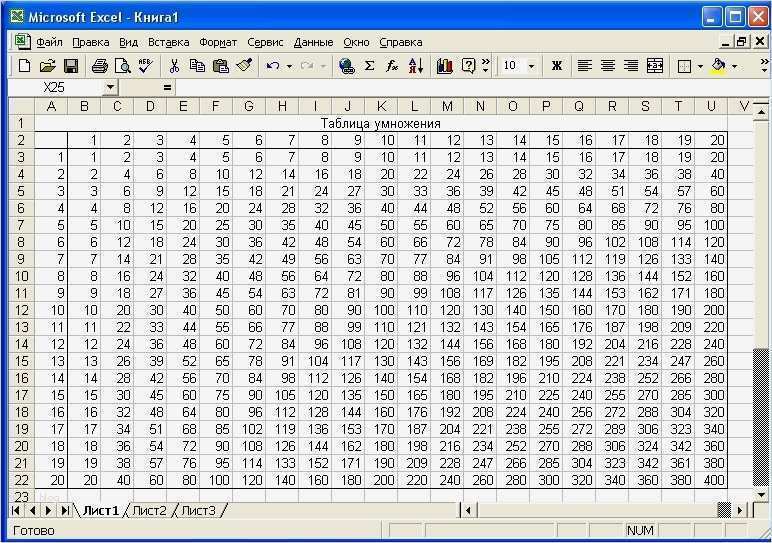Click the greyed-out Redo arrow
This screenshot has height=543, width=772.
tap(306, 65)
